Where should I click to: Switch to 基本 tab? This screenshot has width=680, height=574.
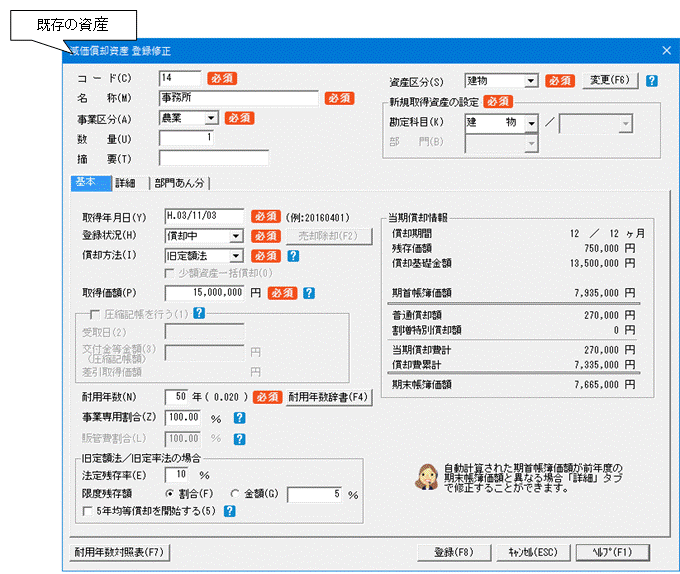pos(91,183)
